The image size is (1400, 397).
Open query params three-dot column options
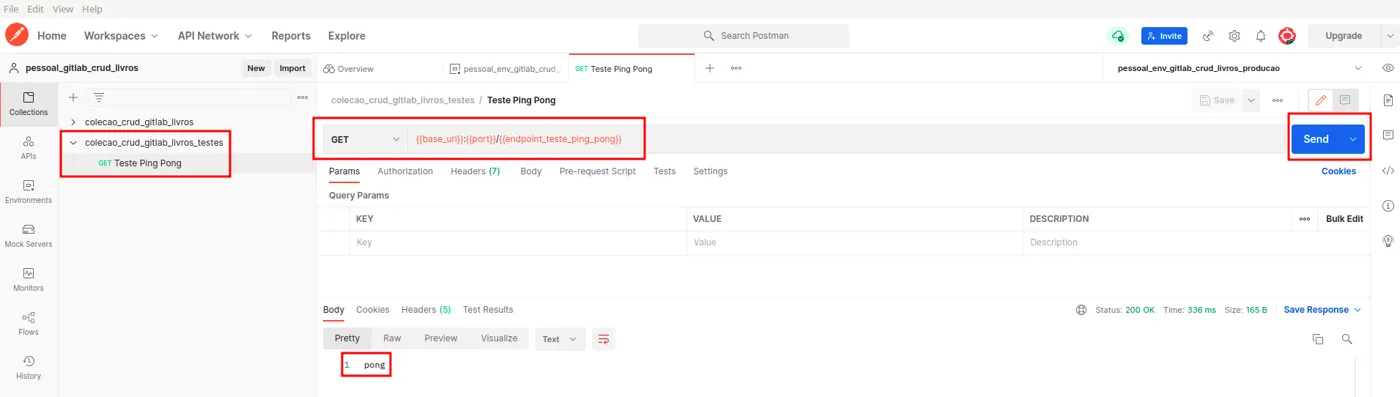[x=1304, y=219]
